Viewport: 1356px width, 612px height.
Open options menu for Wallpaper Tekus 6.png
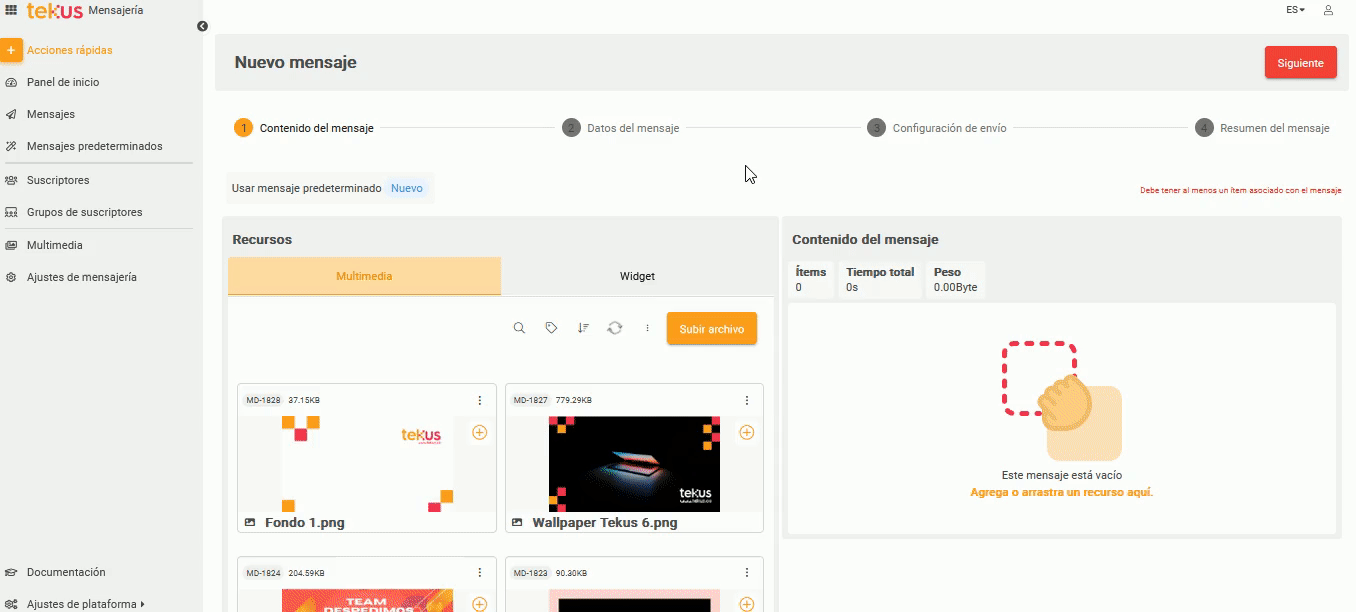click(x=746, y=400)
